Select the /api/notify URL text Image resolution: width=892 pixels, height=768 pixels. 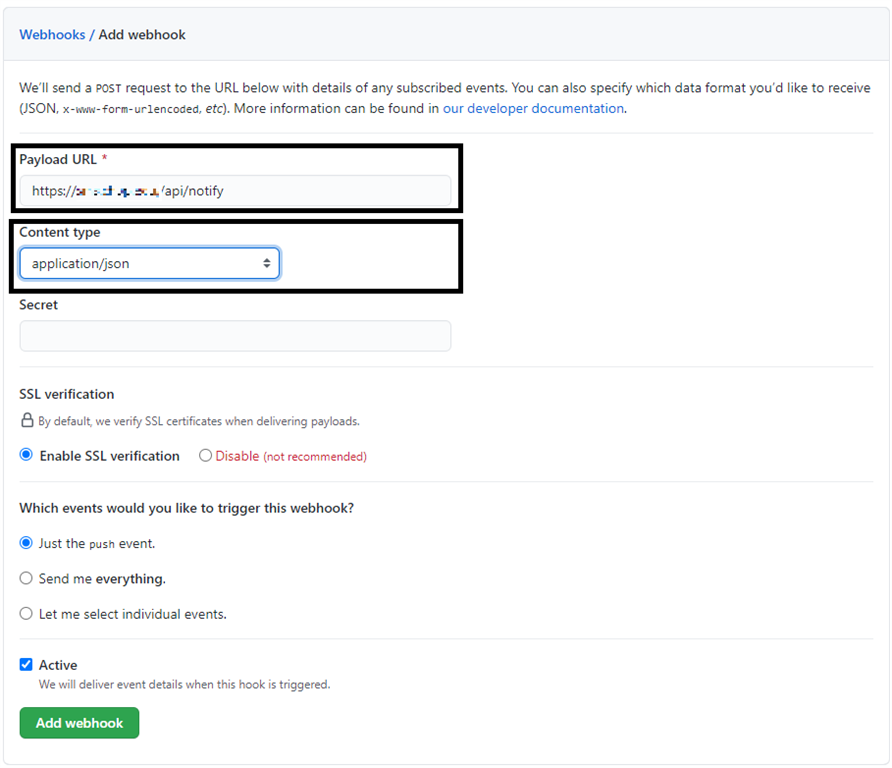click(x=195, y=191)
